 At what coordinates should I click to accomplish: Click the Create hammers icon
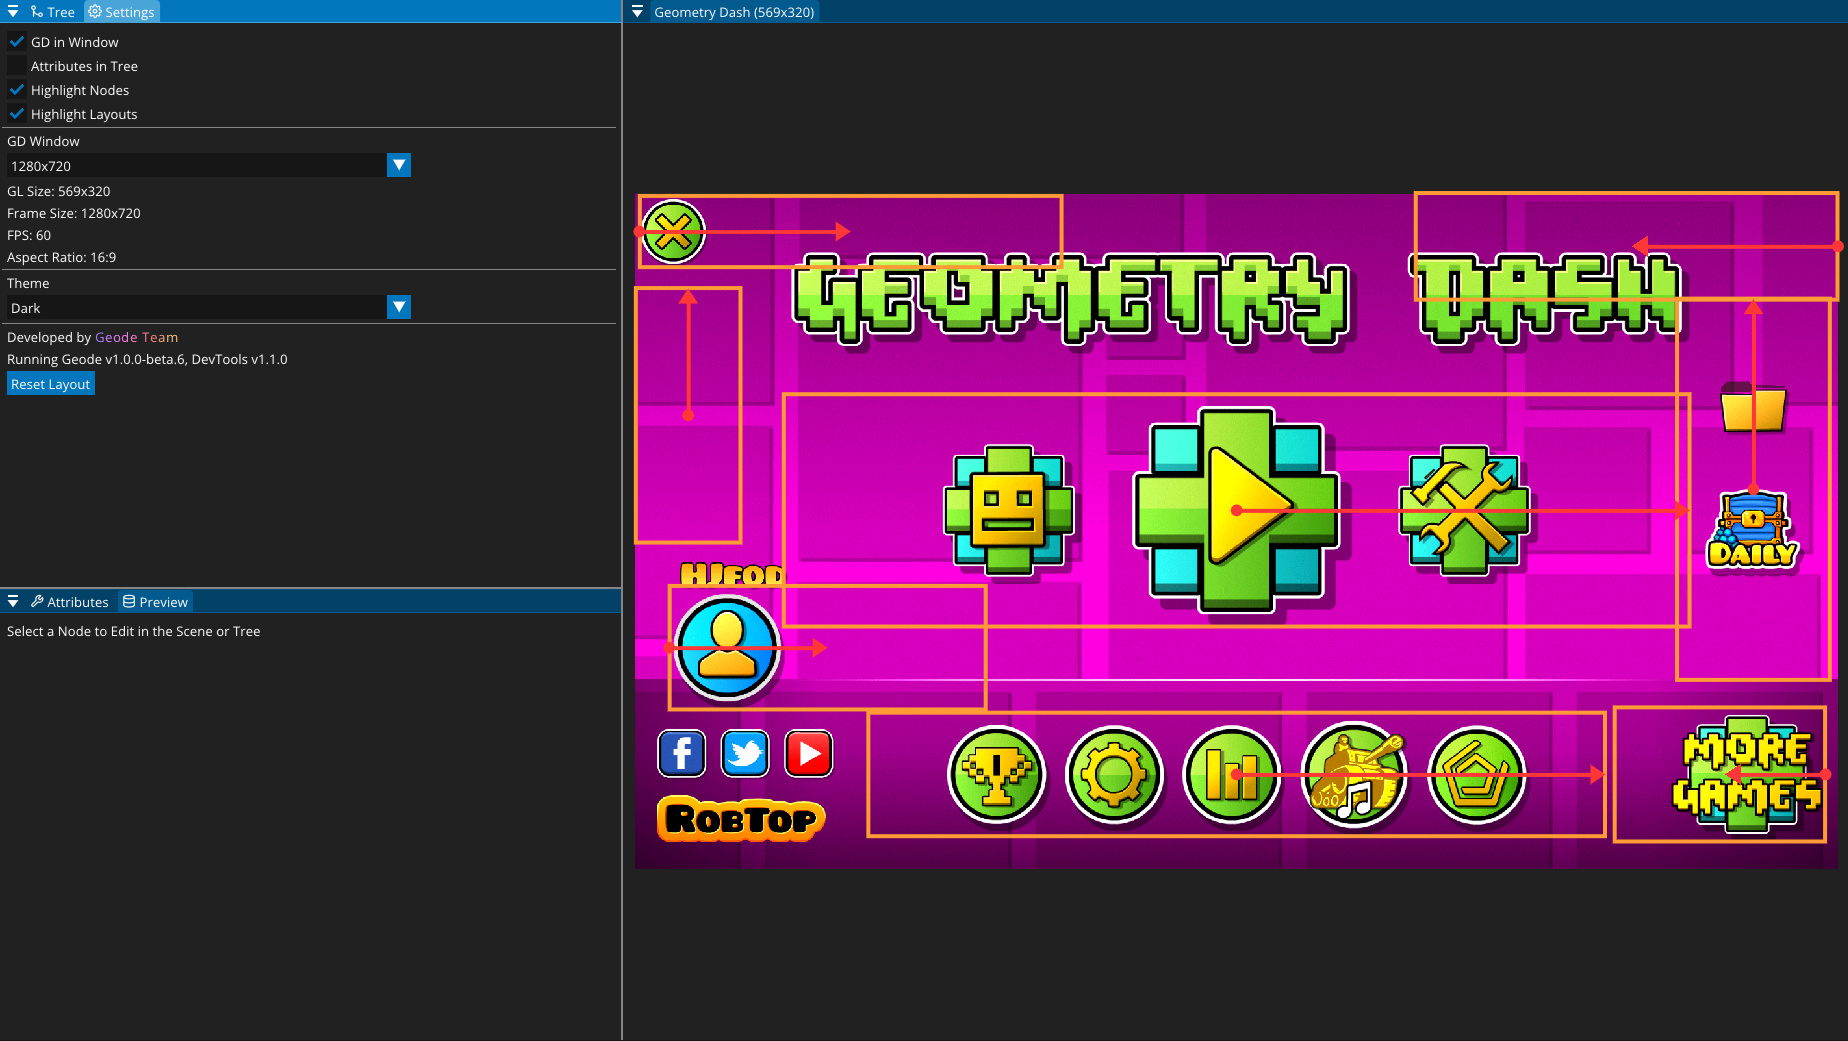[1462, 510]
